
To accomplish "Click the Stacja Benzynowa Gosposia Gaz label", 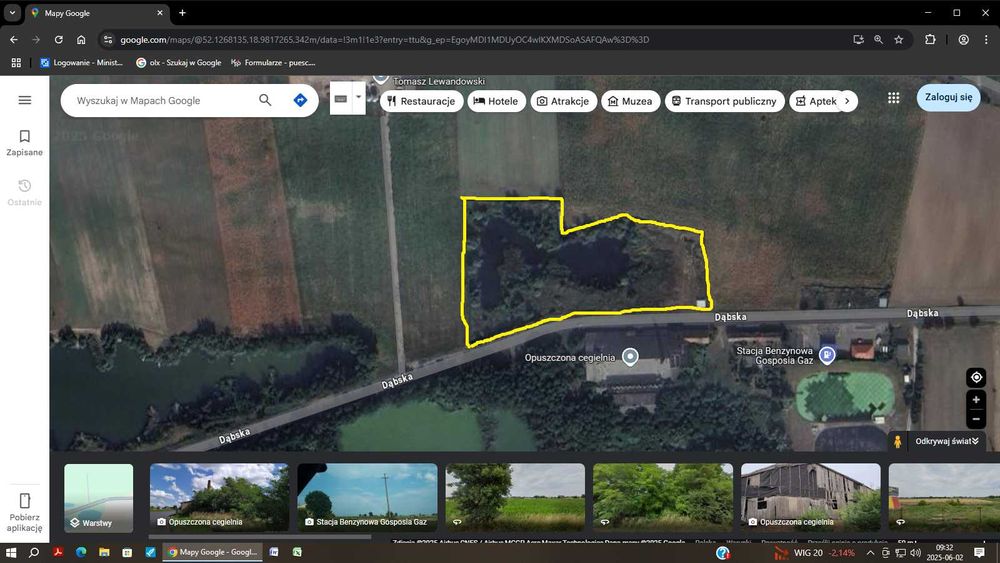I will click(774, 356).
